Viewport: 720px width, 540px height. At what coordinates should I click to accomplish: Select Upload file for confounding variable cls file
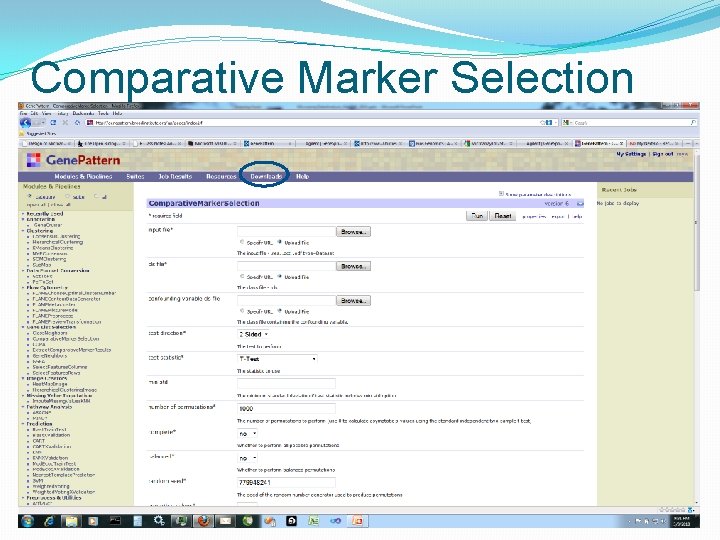click(279, 311)
